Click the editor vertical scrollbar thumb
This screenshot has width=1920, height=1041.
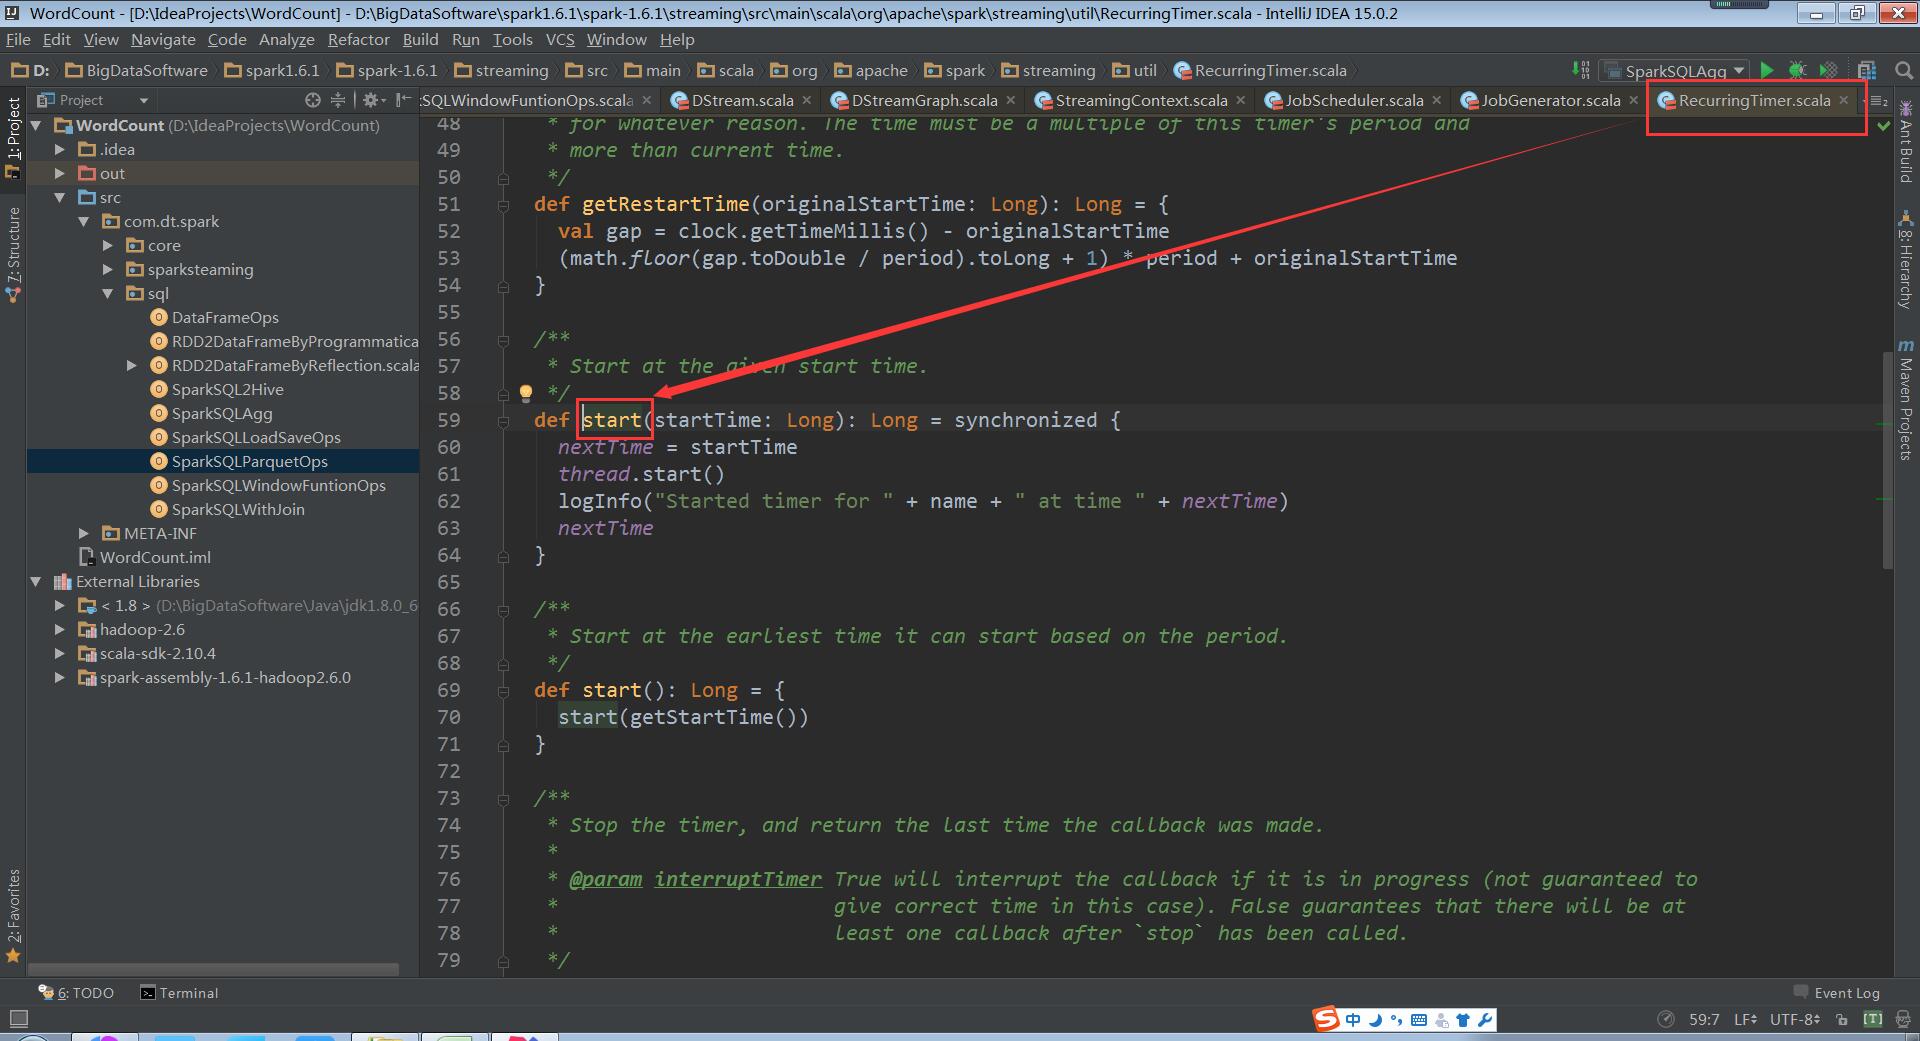(1888, 462)
